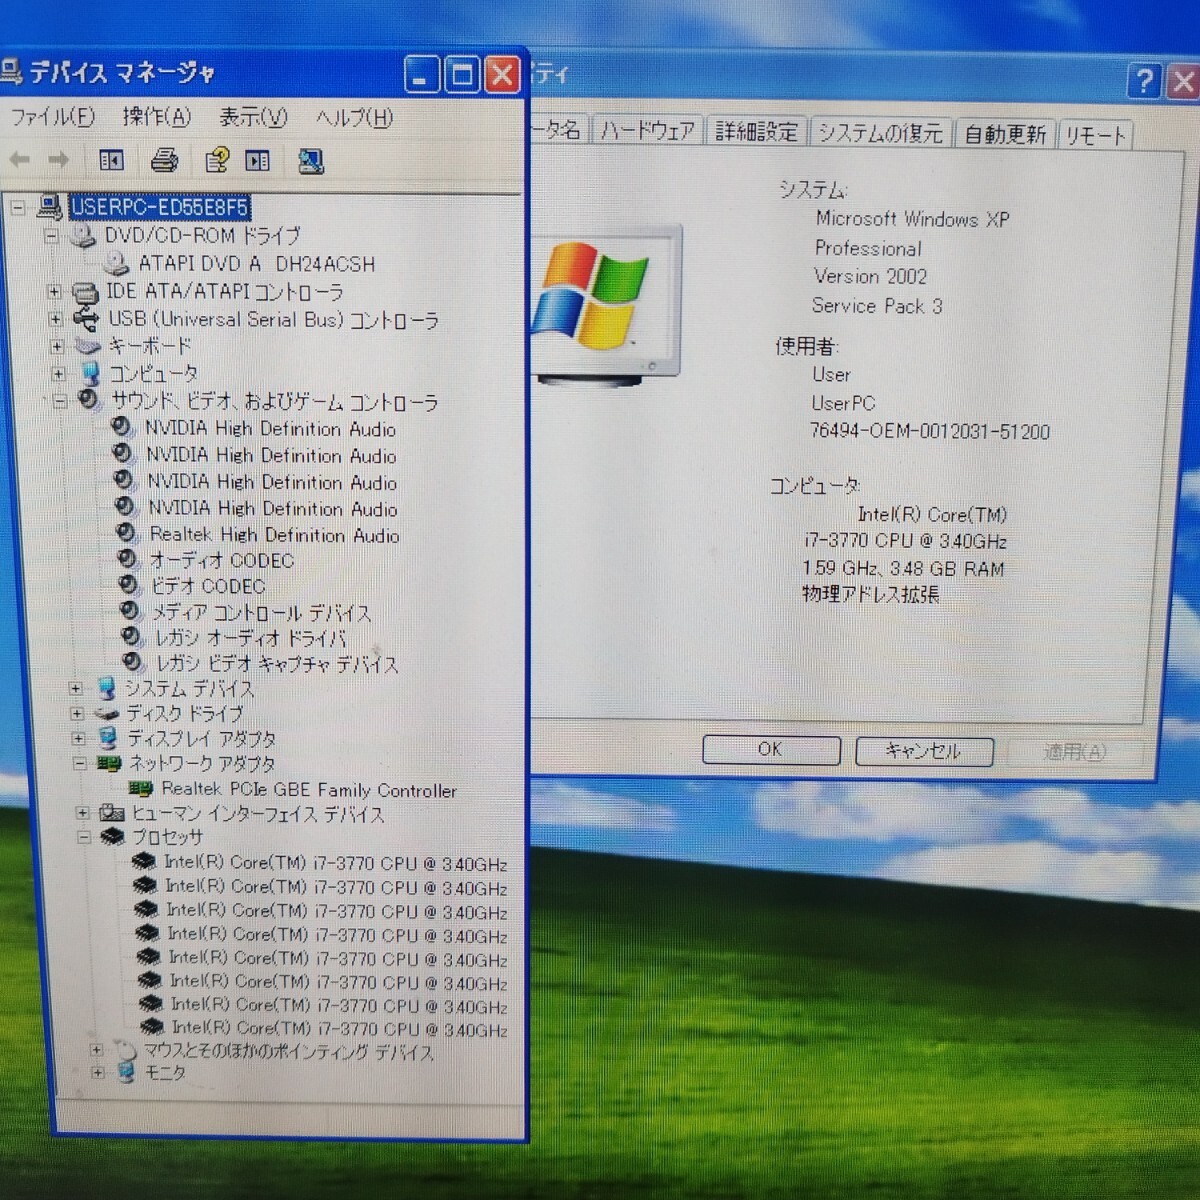Select メディア コントロール デバイス entry

point(261,612)
